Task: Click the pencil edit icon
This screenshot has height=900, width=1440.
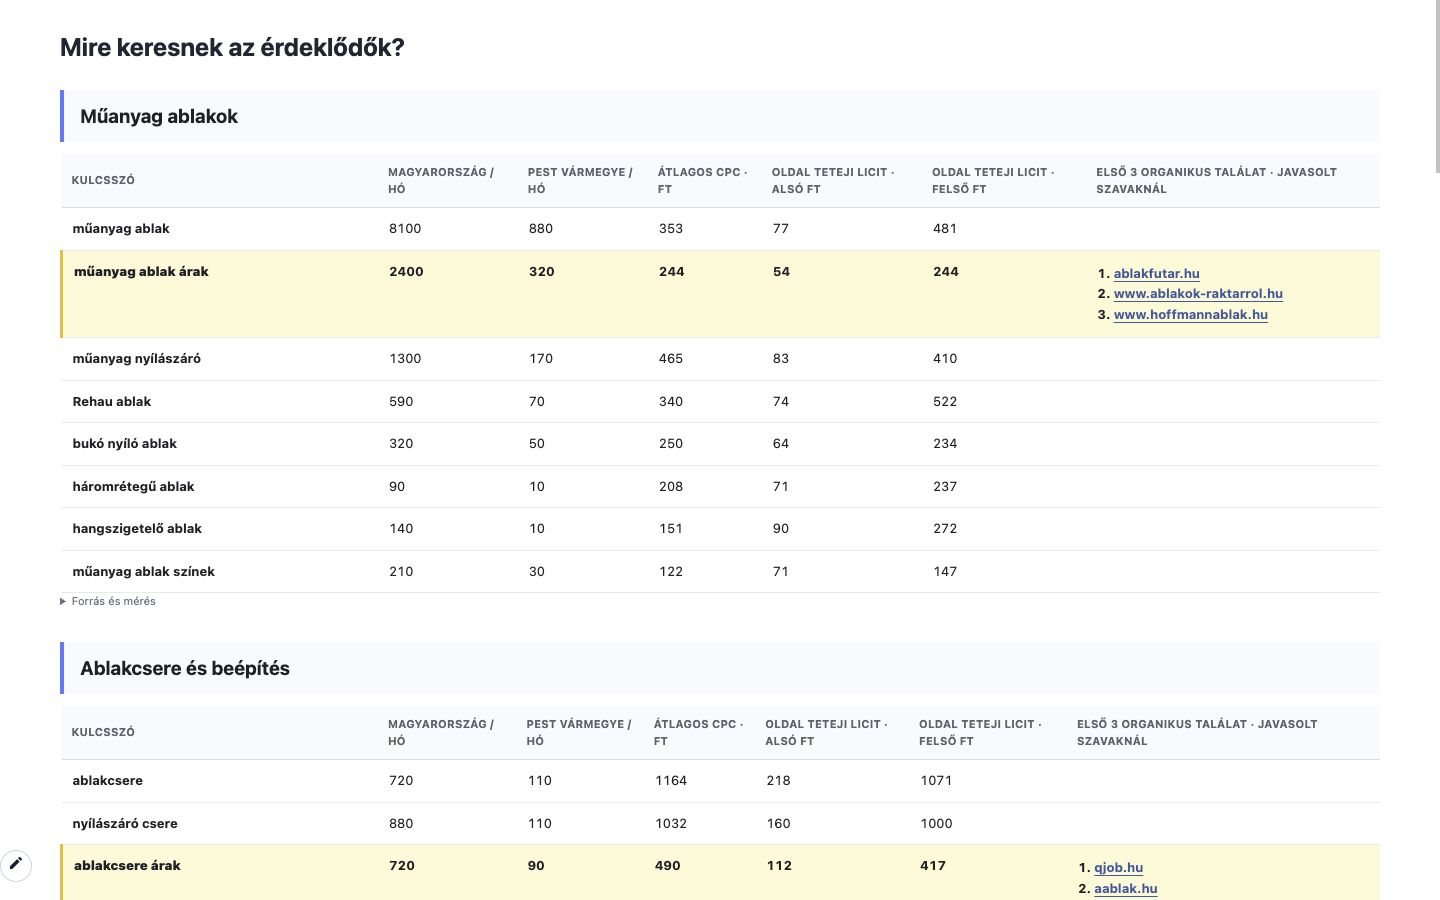Action: [16, 865]
